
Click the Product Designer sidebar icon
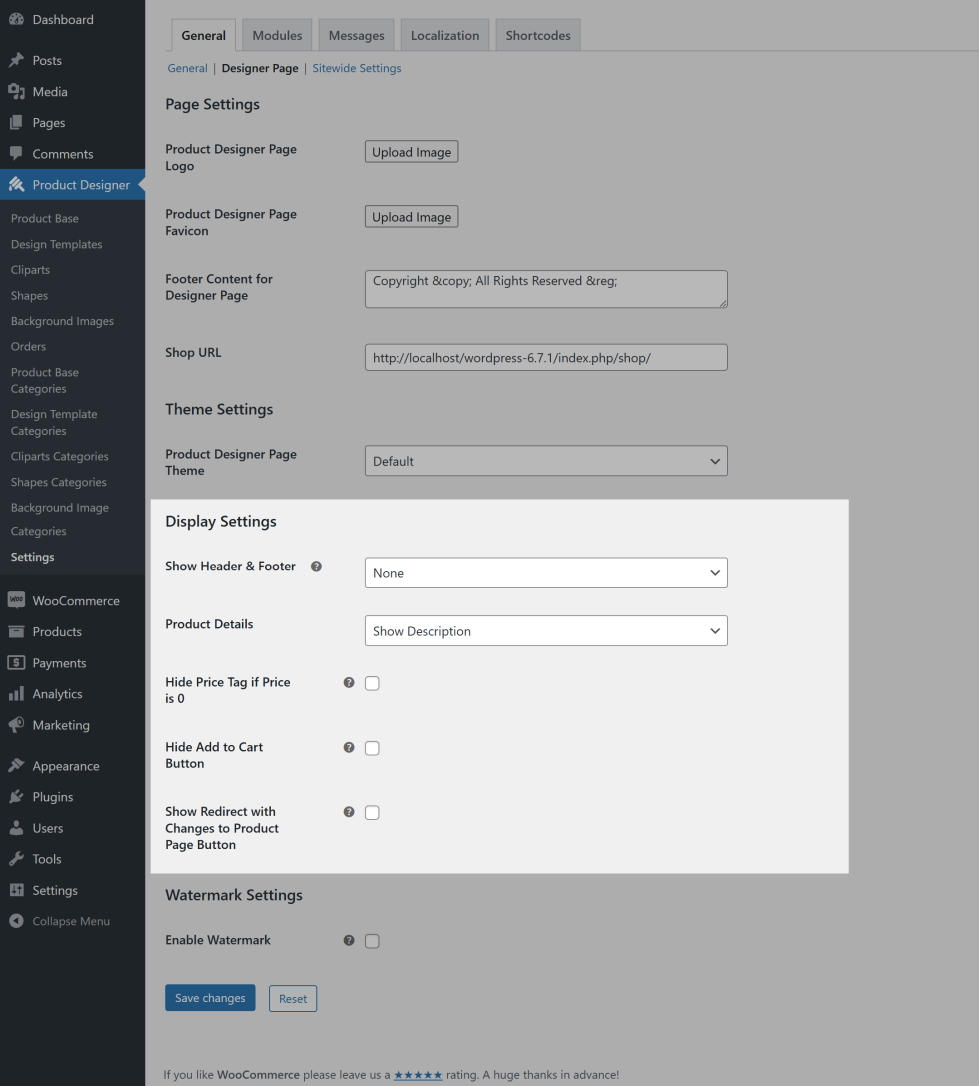pos(16,185)
